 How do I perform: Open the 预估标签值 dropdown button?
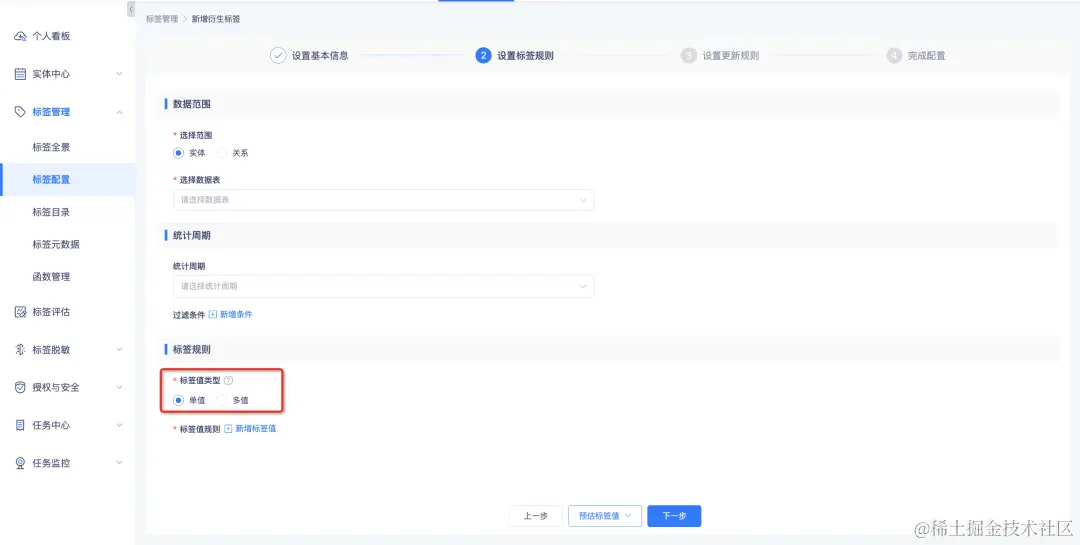(x=605, y=516)
